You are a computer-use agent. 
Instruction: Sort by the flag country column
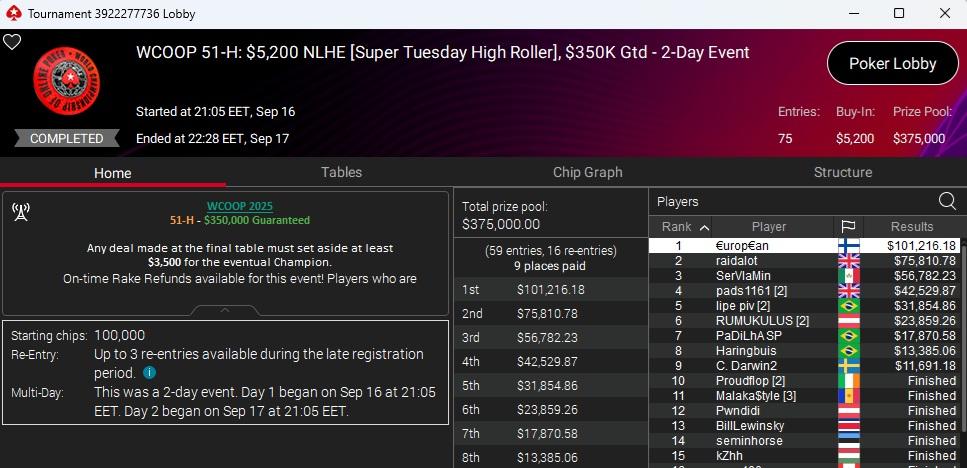click(848, 227)
